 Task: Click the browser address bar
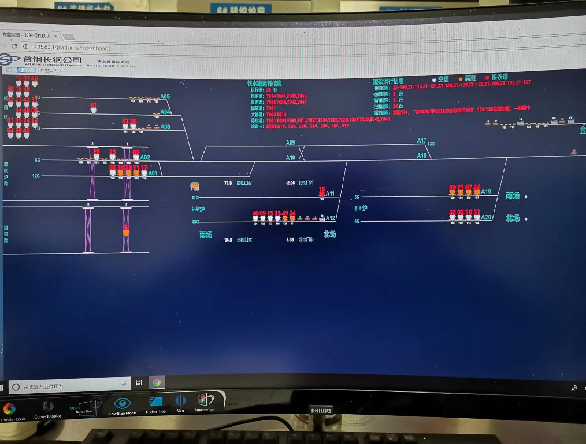[75, 47]
